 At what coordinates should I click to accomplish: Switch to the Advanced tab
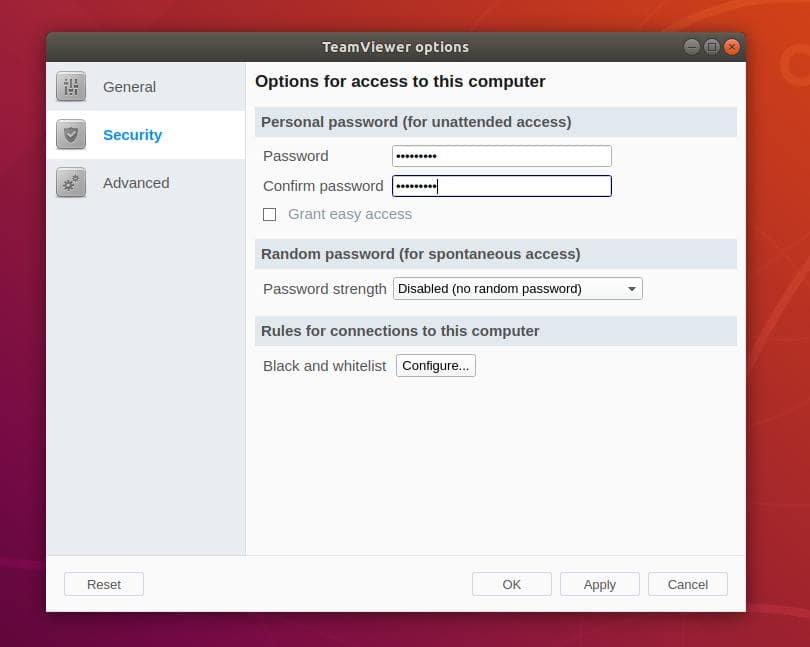[x=146, y=183]
